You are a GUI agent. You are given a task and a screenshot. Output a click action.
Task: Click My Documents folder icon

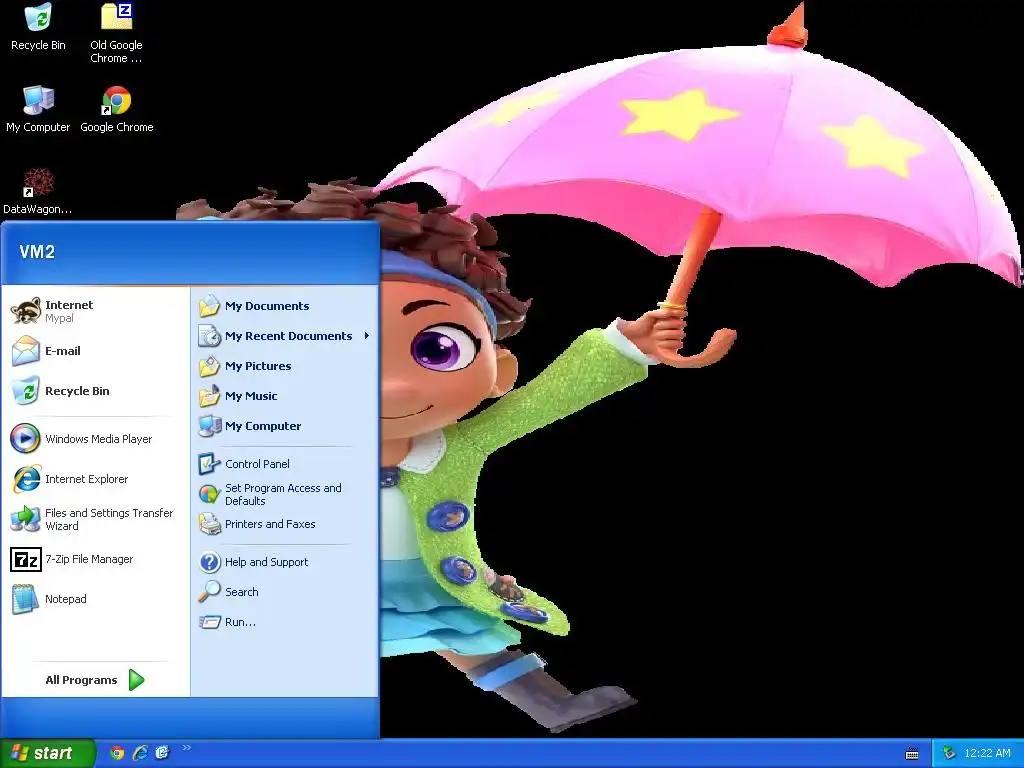pos(210,306)
